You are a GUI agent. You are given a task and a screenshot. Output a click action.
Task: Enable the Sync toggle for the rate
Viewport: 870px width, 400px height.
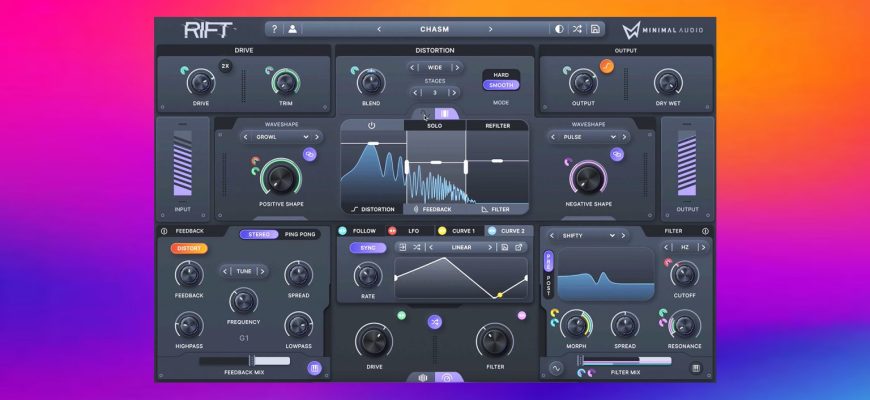[367, 247]
